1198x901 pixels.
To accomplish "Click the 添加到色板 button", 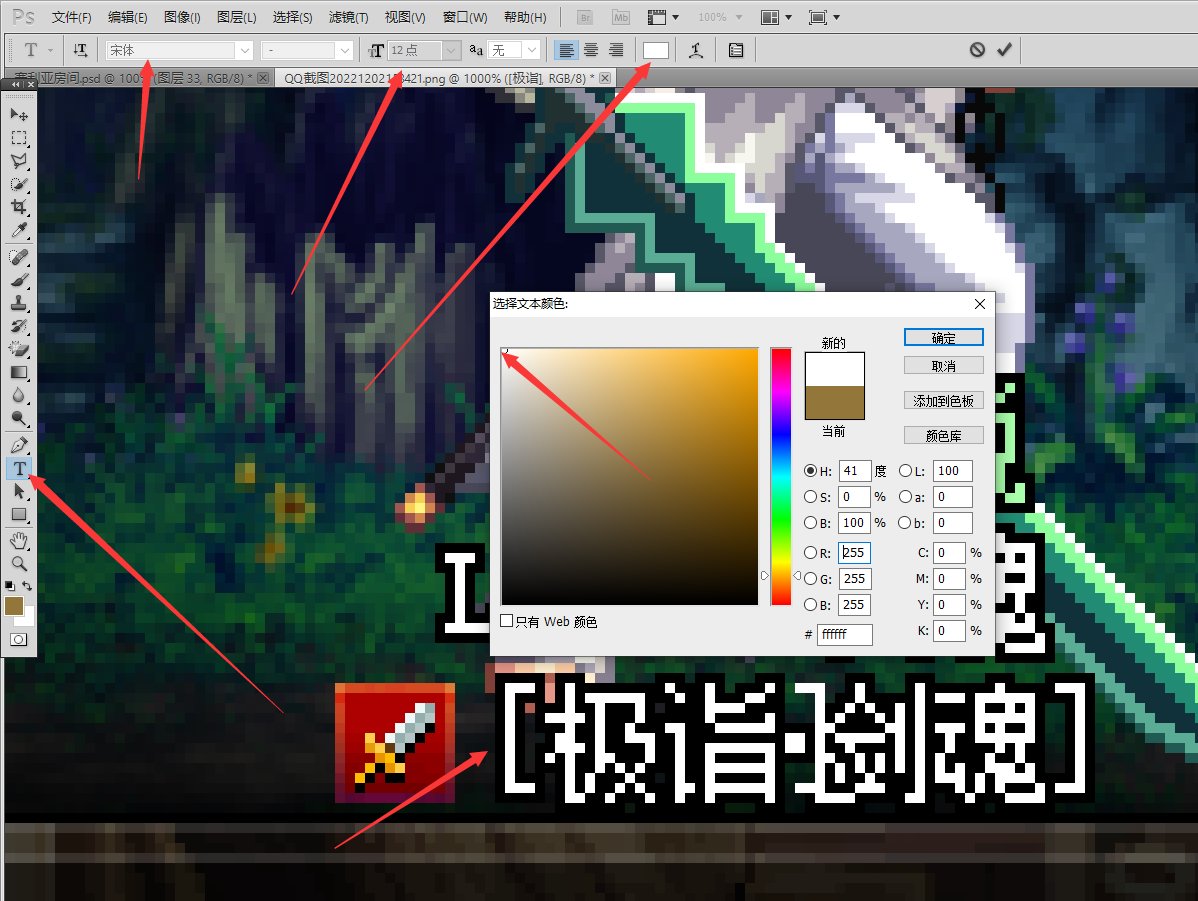I will (944, 400).
